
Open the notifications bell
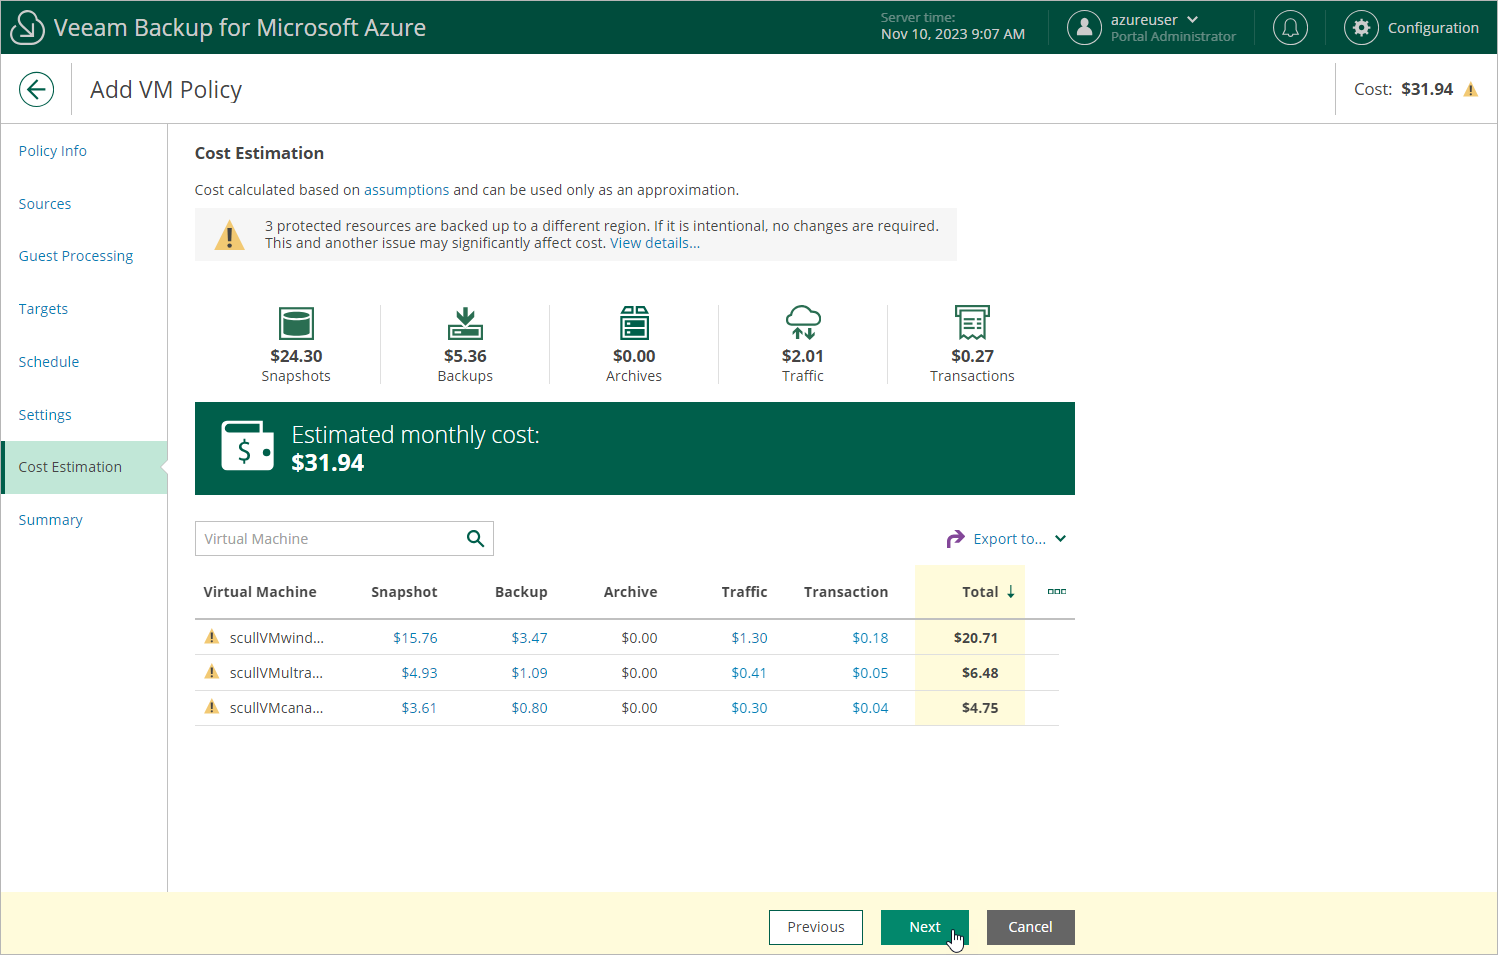point(1290,28)
